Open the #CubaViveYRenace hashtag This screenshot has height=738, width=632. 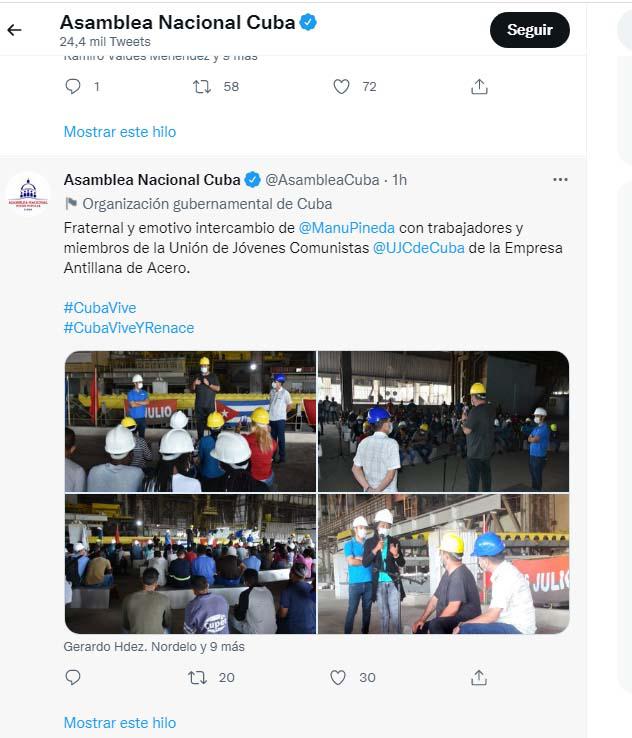(129, 328)
